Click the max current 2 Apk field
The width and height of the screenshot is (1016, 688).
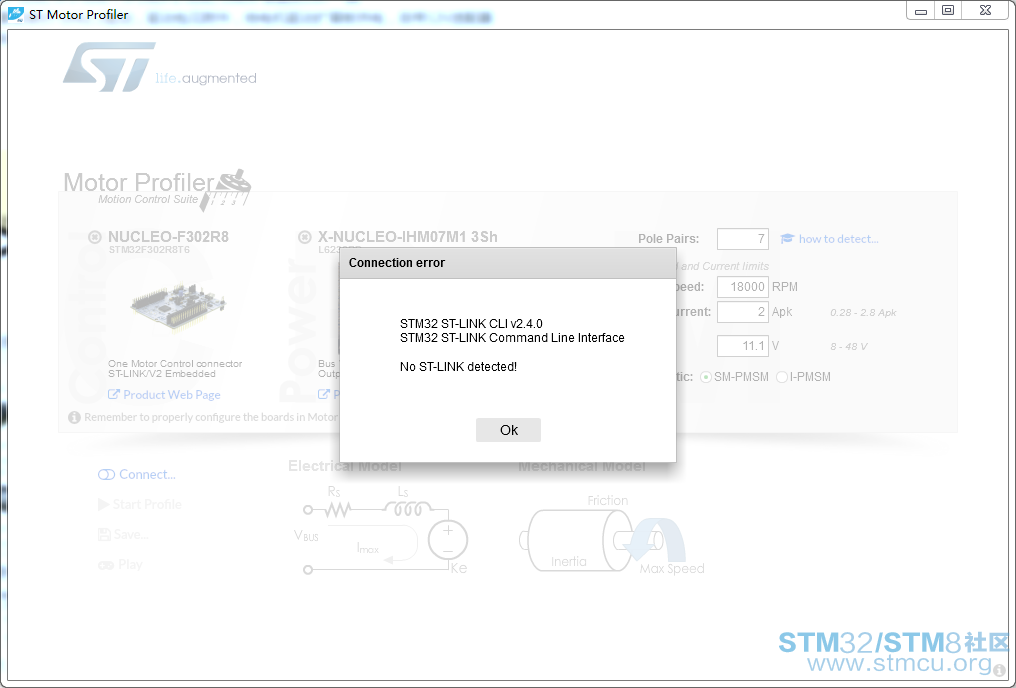(743, 312)
